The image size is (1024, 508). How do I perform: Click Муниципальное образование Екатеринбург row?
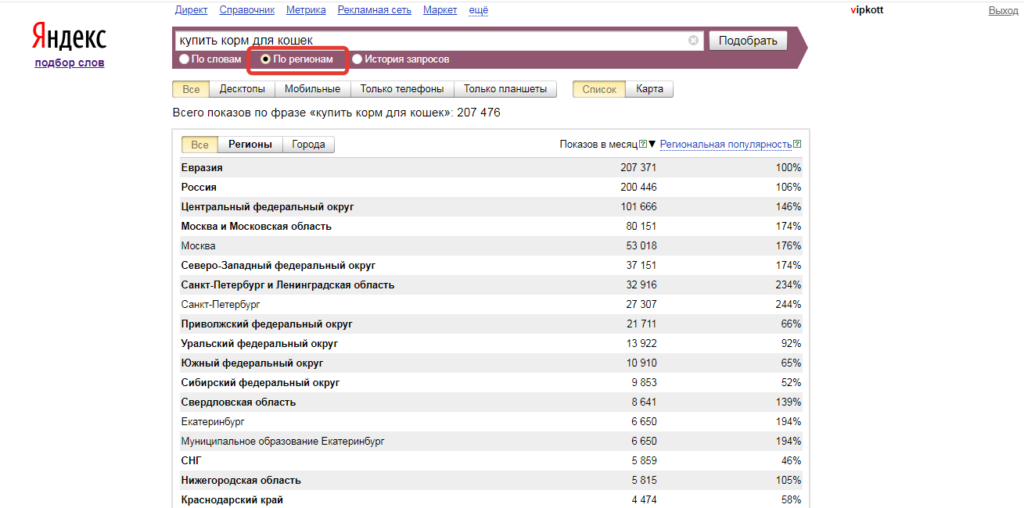click(x=491, y=441)
